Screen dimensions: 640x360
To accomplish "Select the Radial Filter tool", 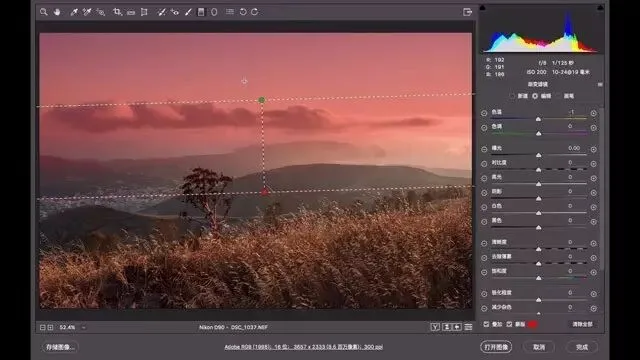I will tap(214, 12).
